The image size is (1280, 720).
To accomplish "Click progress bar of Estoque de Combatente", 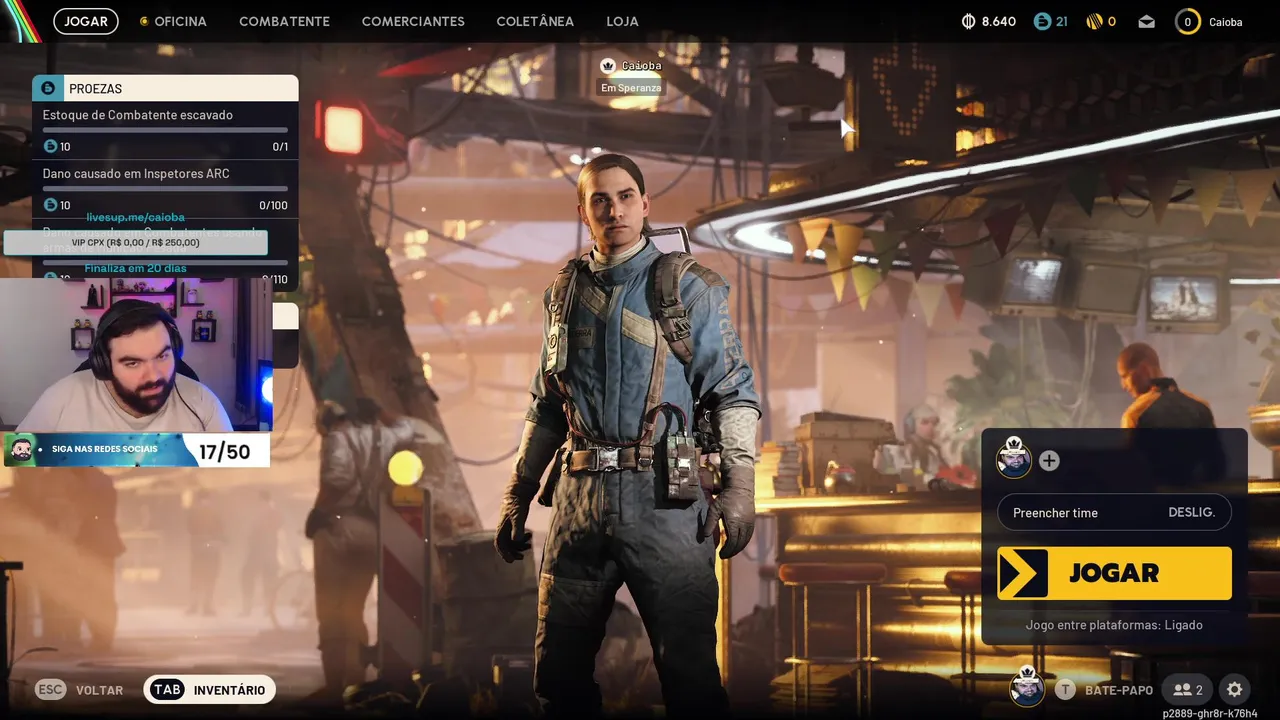I will click(x=165, y=130).
